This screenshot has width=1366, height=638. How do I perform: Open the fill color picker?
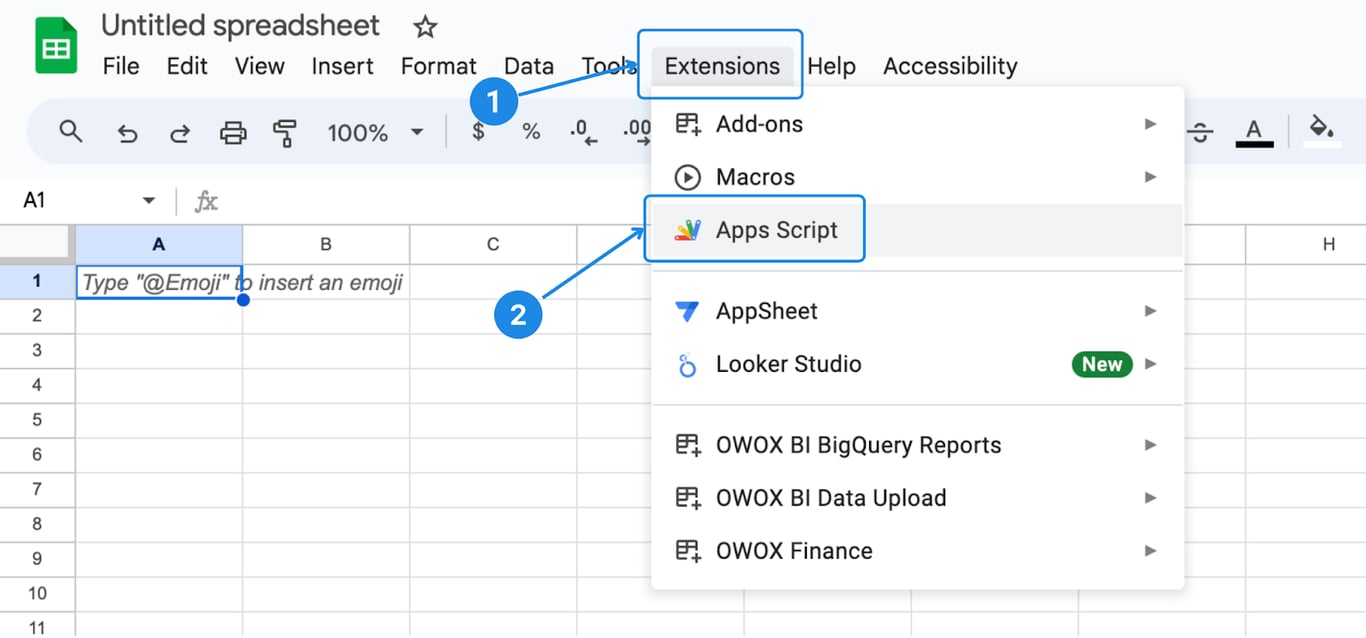[x=1322, y=131]
